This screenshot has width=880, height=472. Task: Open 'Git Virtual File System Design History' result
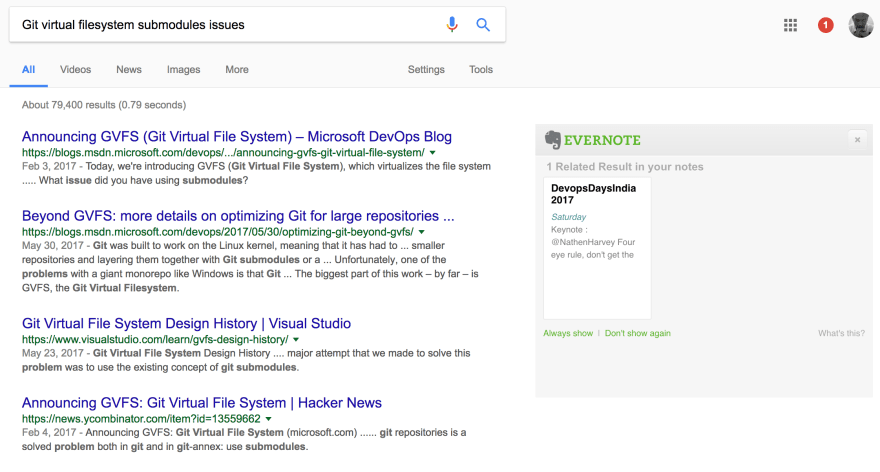(186, 323)
